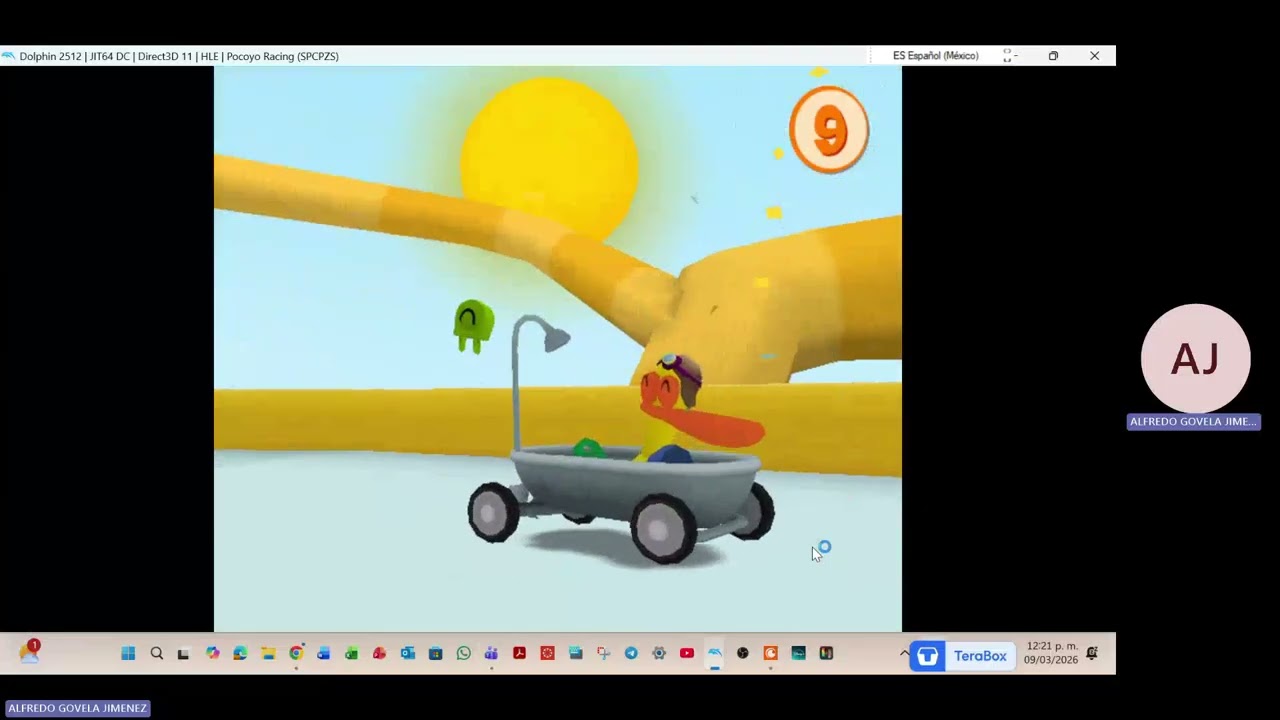Click the countdown number 9 in game
The width and height of the screenshot is (1280, 720).
829,130
